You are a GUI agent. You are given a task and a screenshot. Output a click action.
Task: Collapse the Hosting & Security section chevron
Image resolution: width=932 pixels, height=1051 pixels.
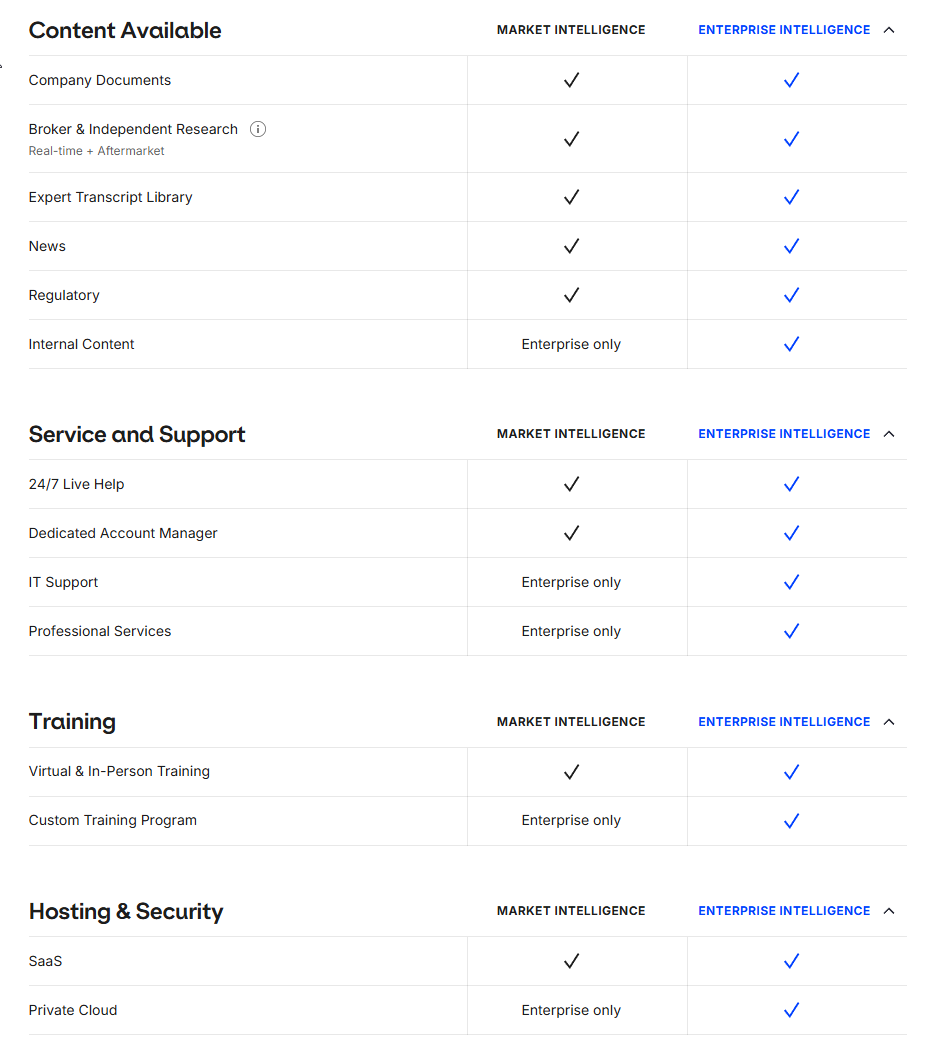889,911
